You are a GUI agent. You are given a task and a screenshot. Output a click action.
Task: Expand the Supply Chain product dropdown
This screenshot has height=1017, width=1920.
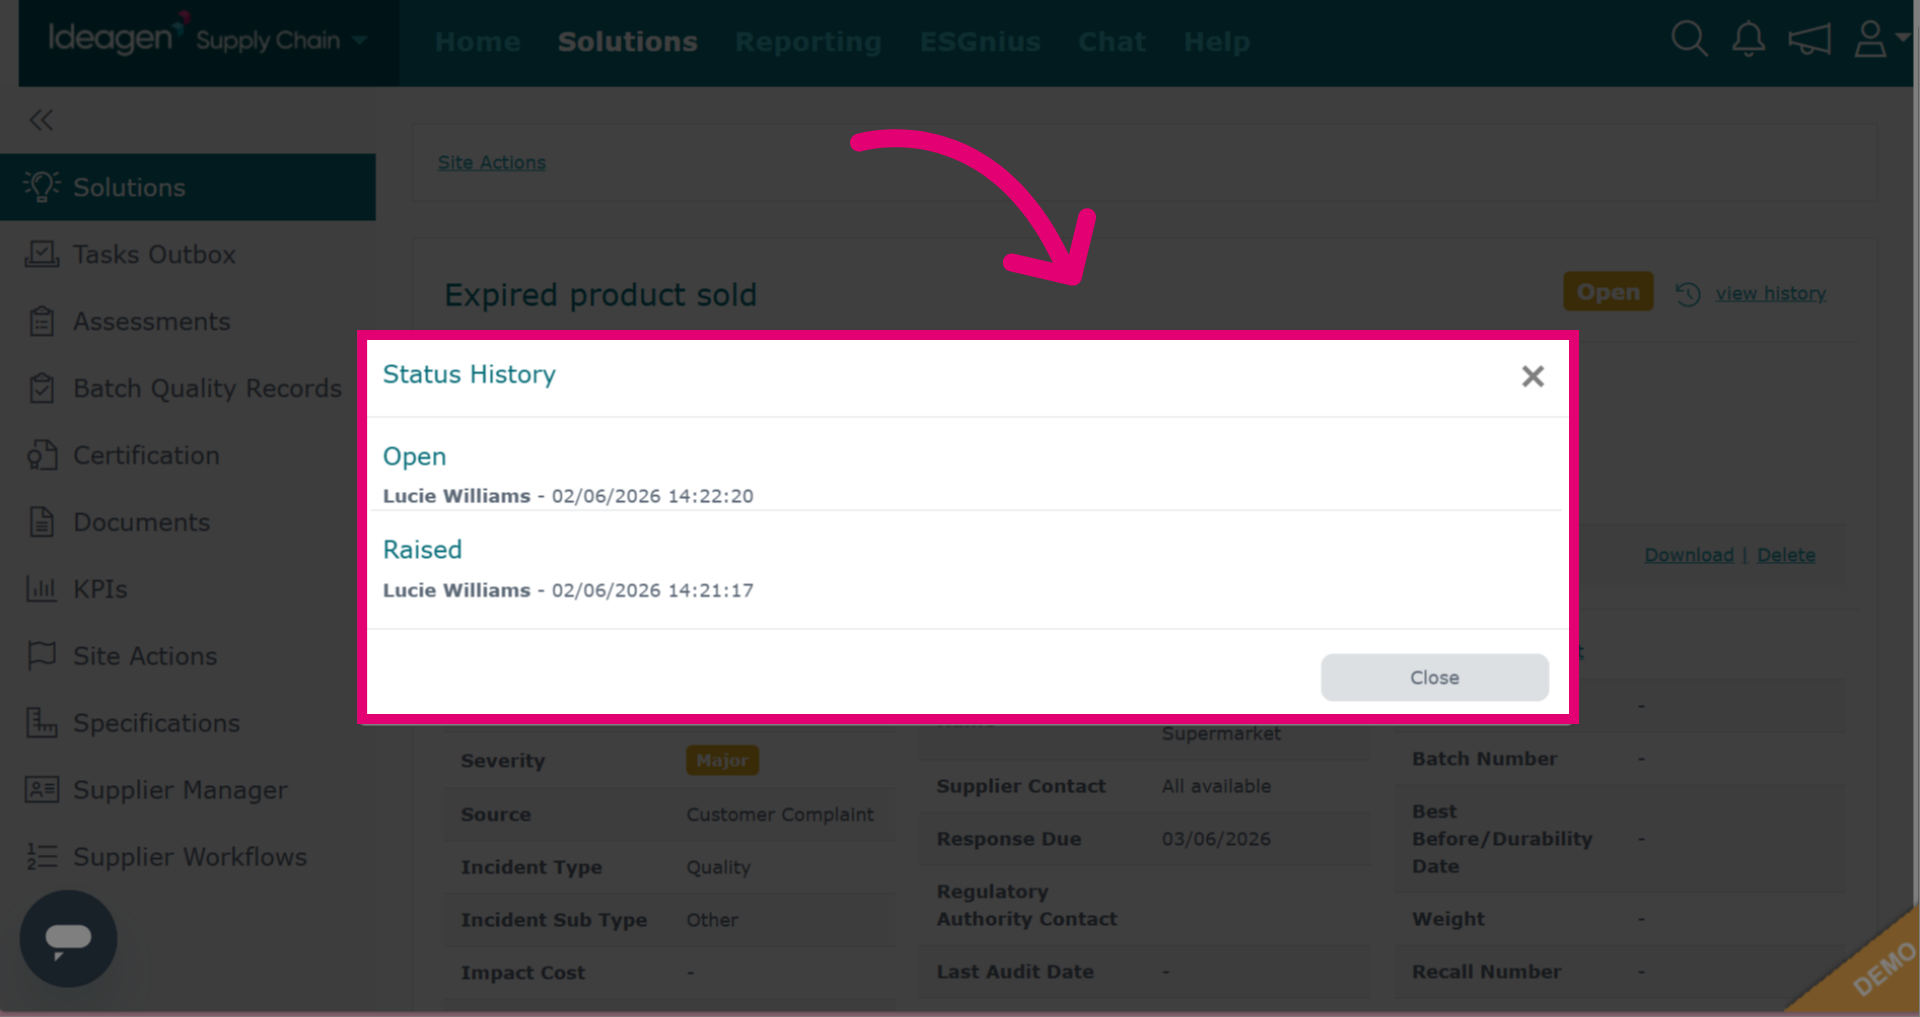(x=360, y=40)
